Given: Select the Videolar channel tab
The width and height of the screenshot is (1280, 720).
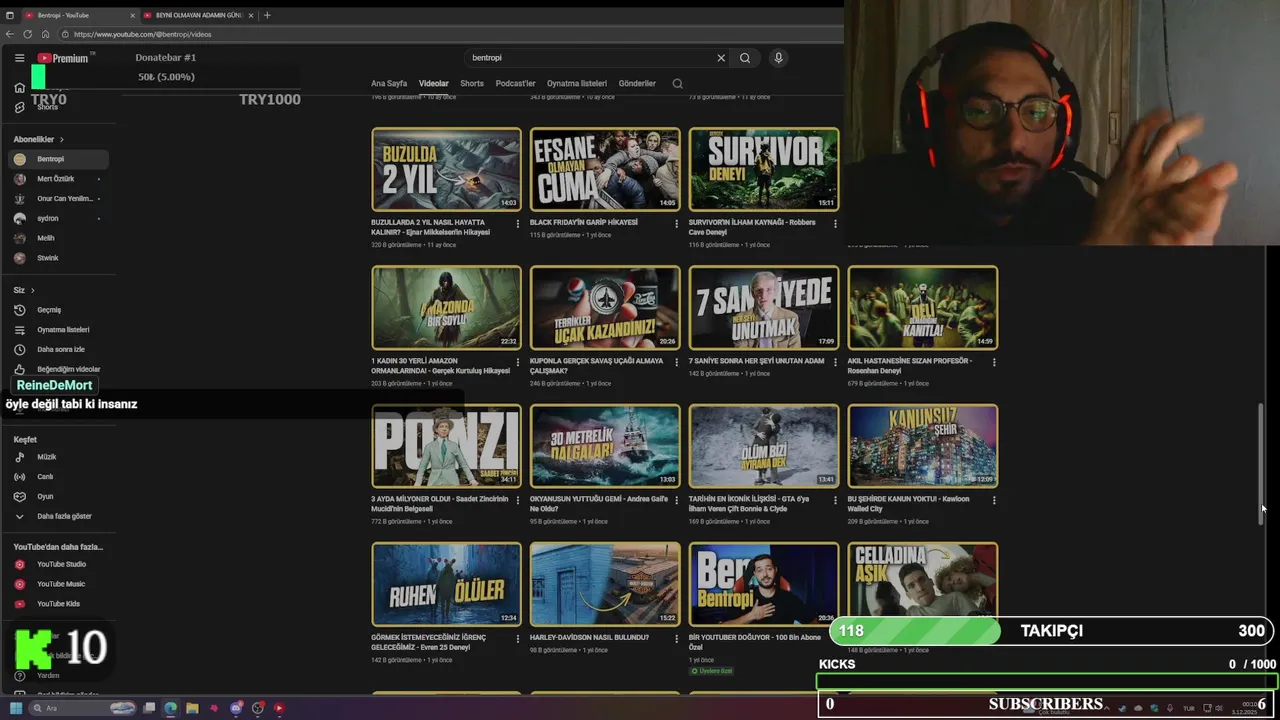Looking at the screenshot, I should pyautogui.click(x=434, y=84).
